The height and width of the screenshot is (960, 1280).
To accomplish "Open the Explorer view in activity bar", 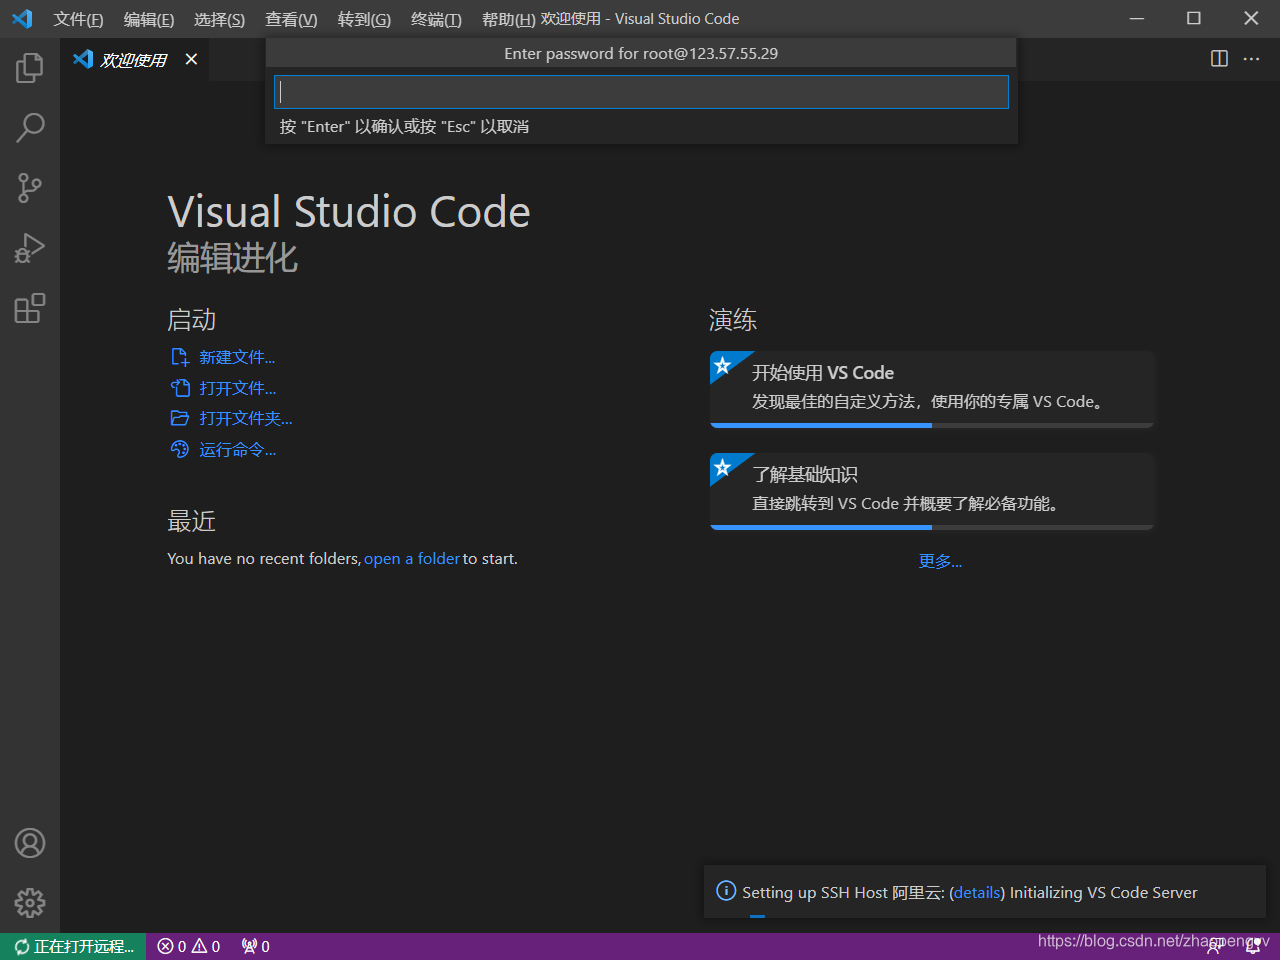I will (x=30, y=68).
